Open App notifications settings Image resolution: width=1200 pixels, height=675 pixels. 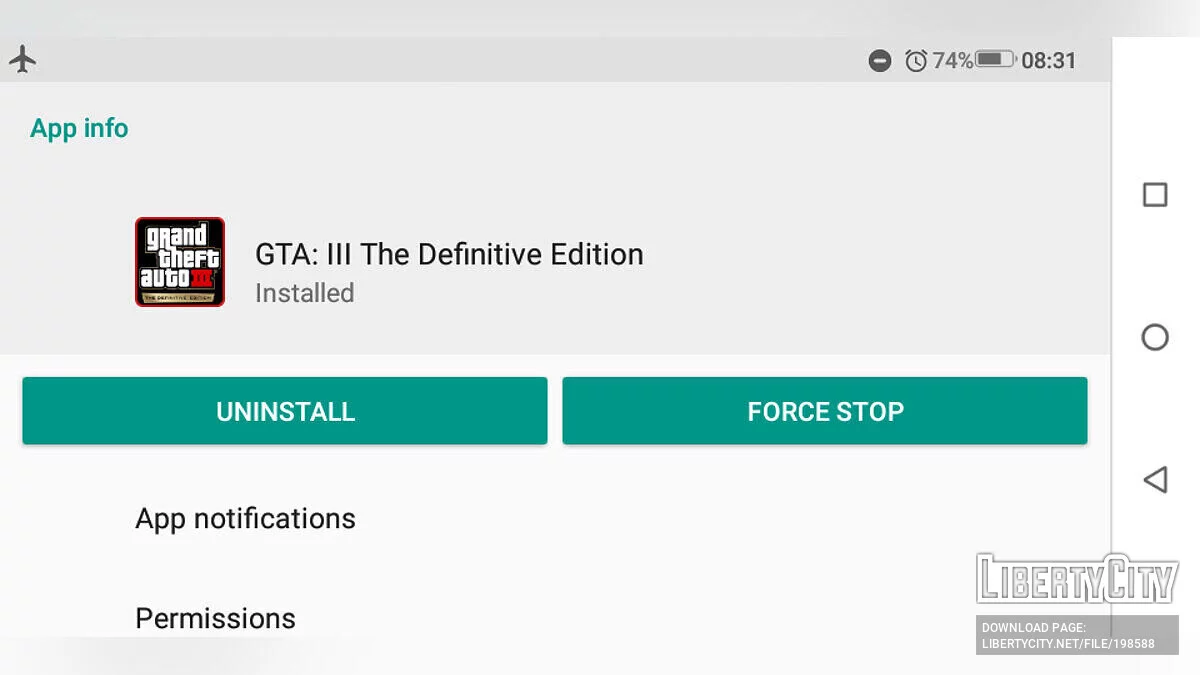coord(246,518)
